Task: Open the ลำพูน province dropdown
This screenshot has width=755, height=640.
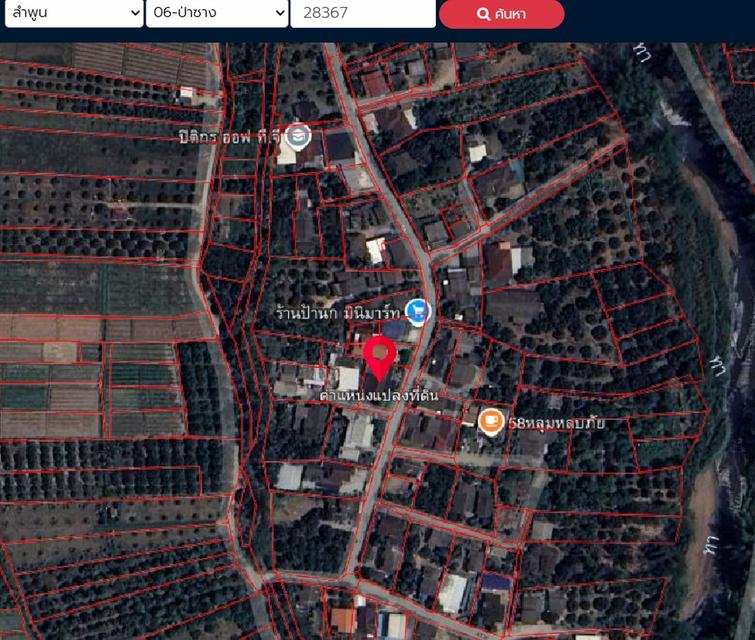Action: 73,13
